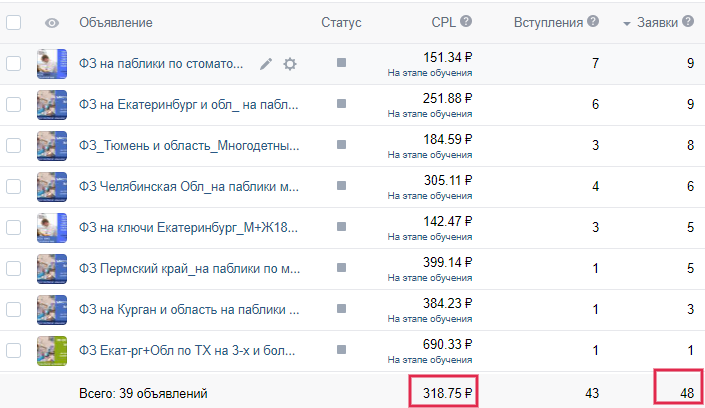Click status square of ФЗ на паблики по стомато
Viewport: 705px width, 408px height.
(x=341, y=63)
